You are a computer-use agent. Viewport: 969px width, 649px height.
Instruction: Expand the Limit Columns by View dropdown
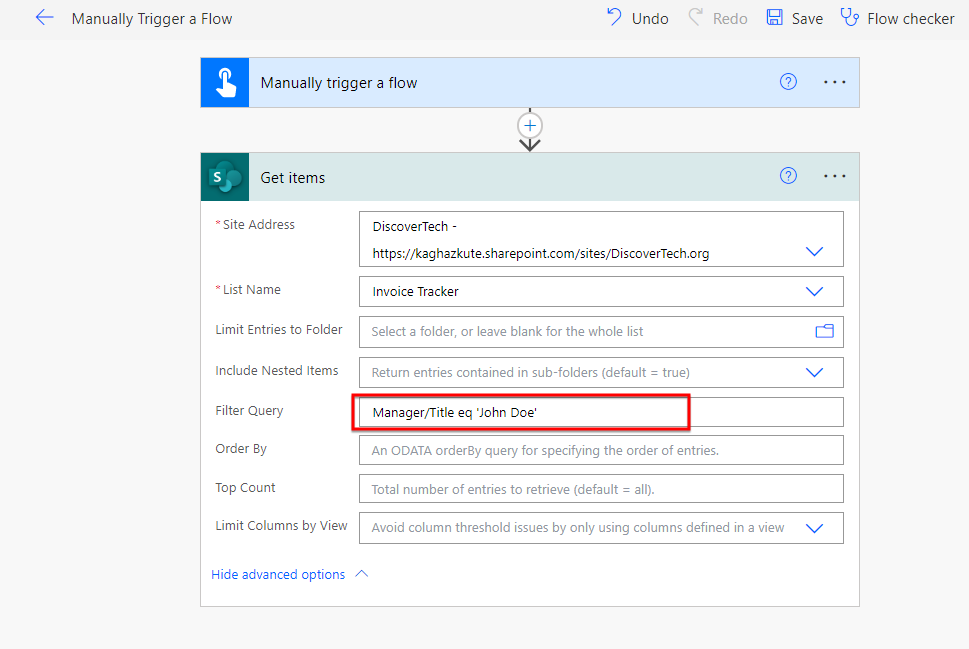coord(815,528)
